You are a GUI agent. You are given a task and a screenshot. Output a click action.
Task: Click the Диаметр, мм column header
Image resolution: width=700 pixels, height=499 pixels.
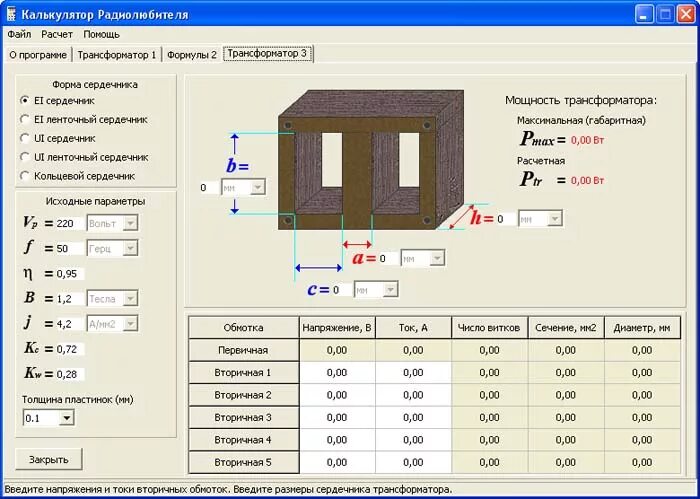642,328
